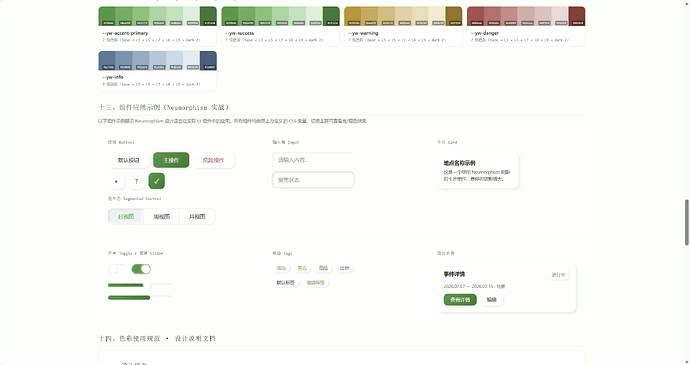The width and height of the screenshot is (690, 365).
Task: Click the 编辑 button in event card
Action: (492, 300)
